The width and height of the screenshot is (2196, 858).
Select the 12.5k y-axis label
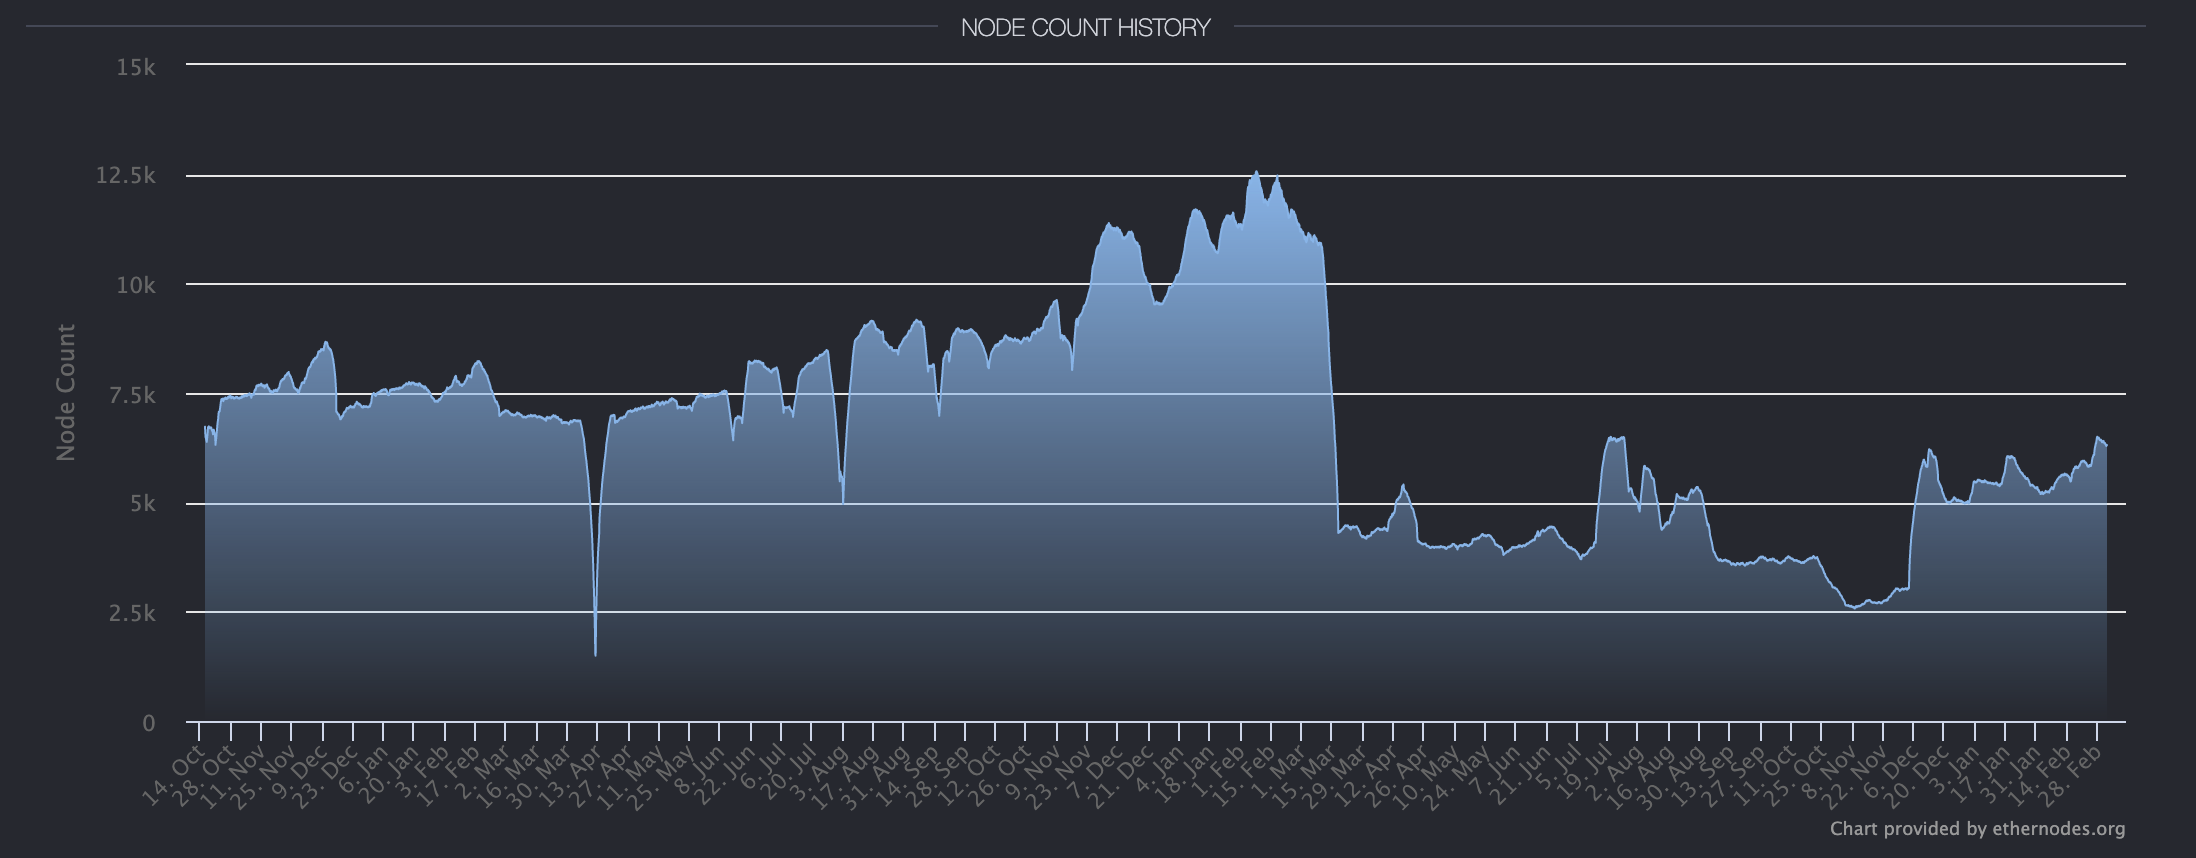[x=126, y=176]
